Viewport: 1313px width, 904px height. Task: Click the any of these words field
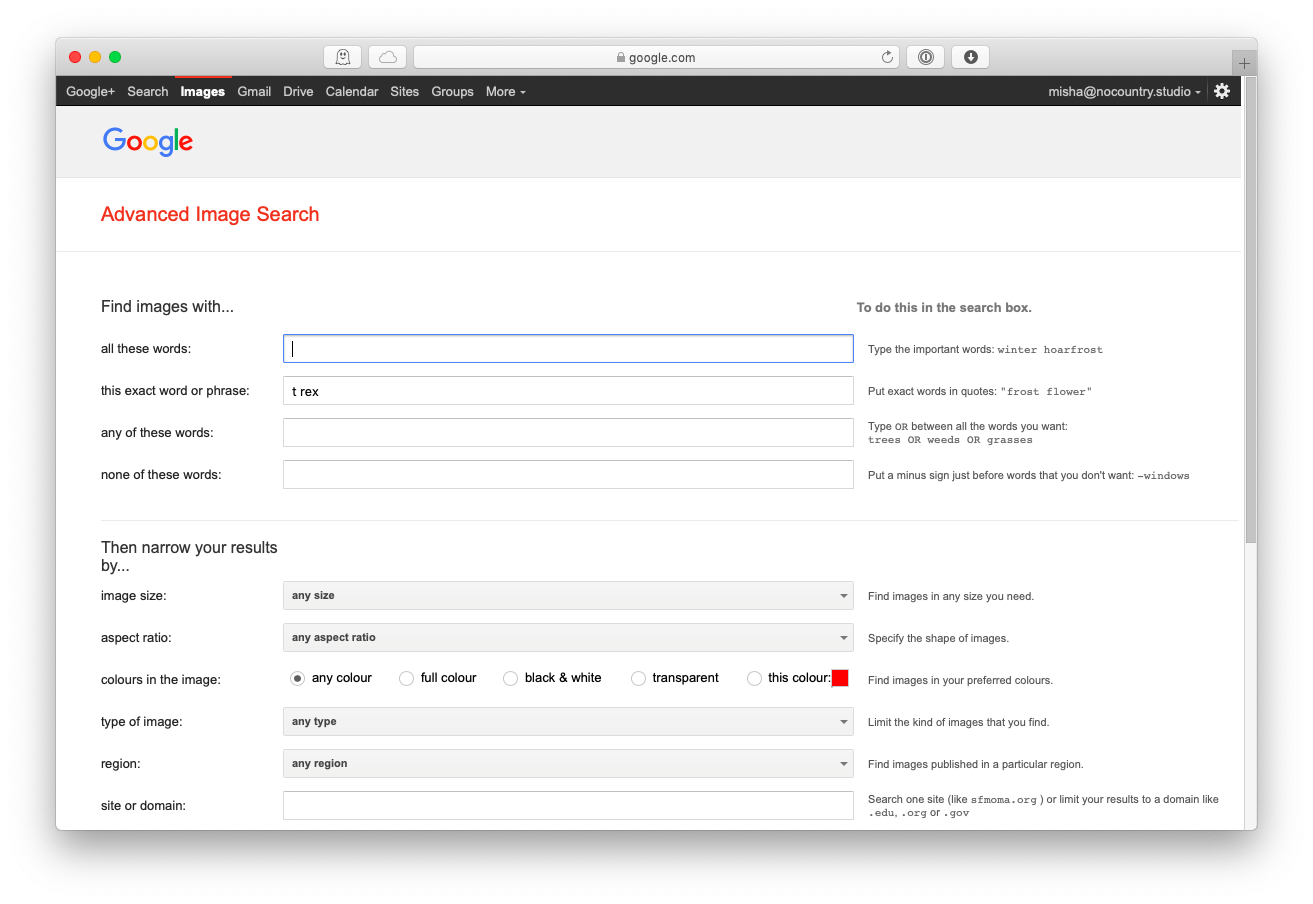coord(568,432)
